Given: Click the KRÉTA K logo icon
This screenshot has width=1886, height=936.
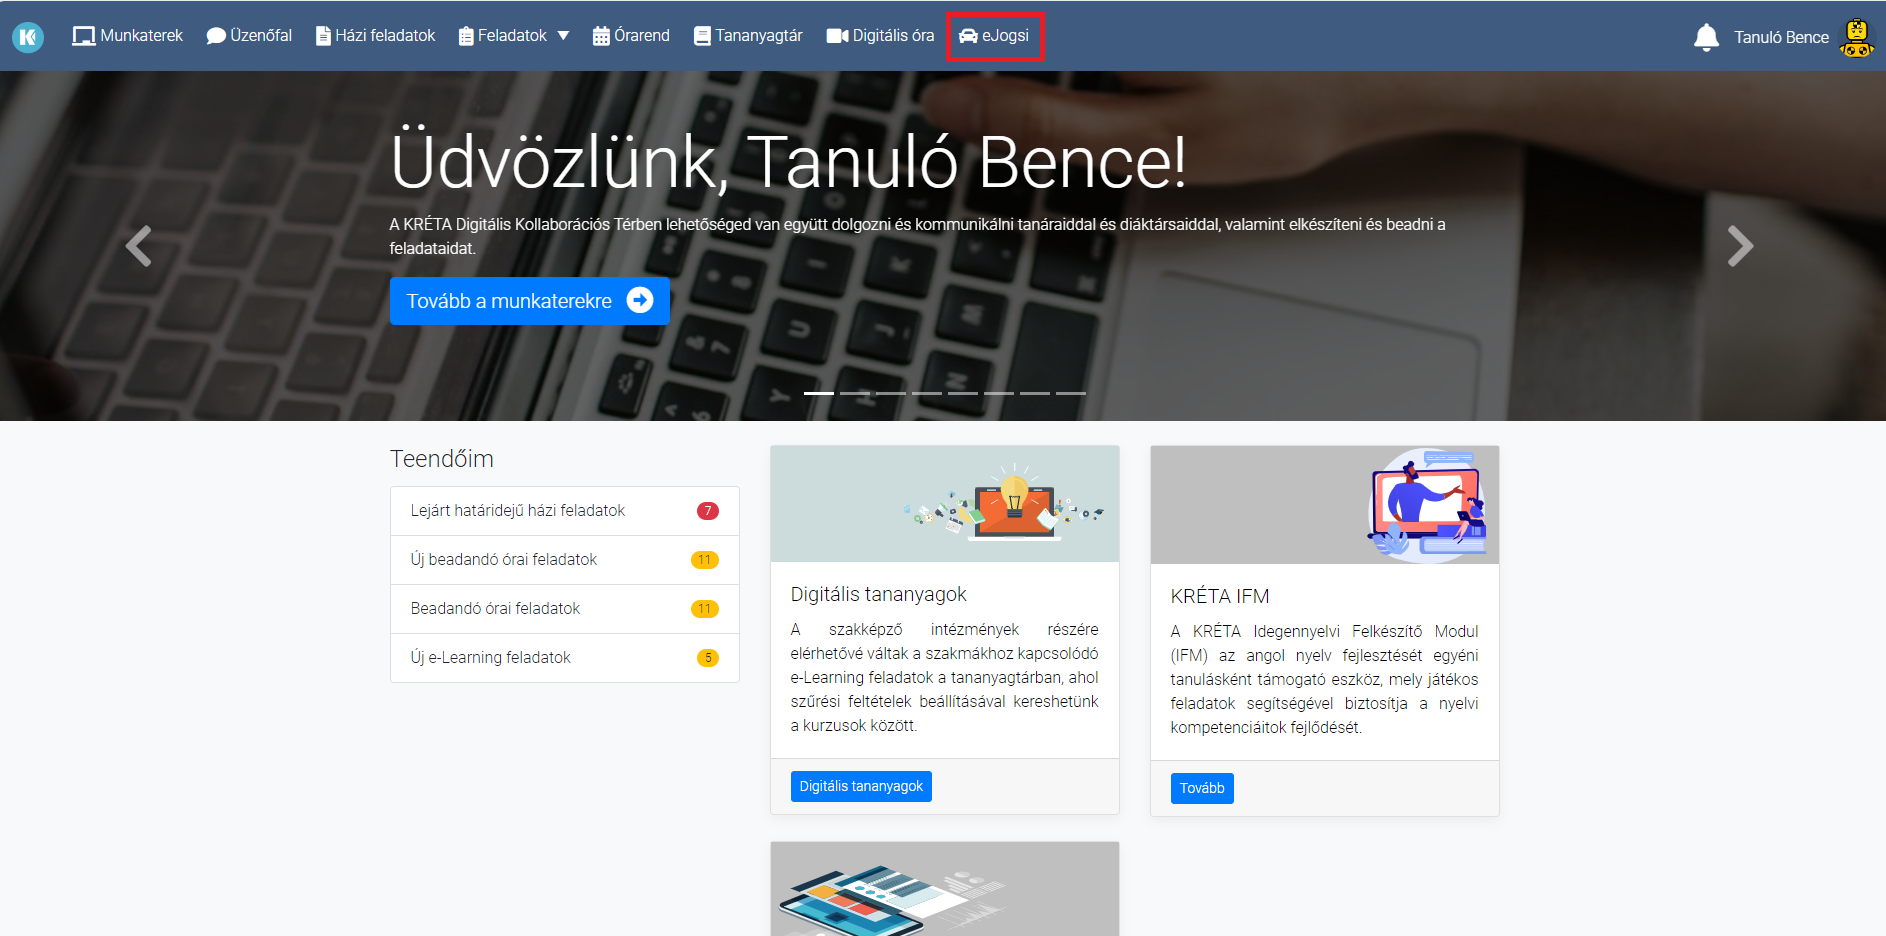Looking at the screenshot, I should pyautogui.click(x=28, y=37).
